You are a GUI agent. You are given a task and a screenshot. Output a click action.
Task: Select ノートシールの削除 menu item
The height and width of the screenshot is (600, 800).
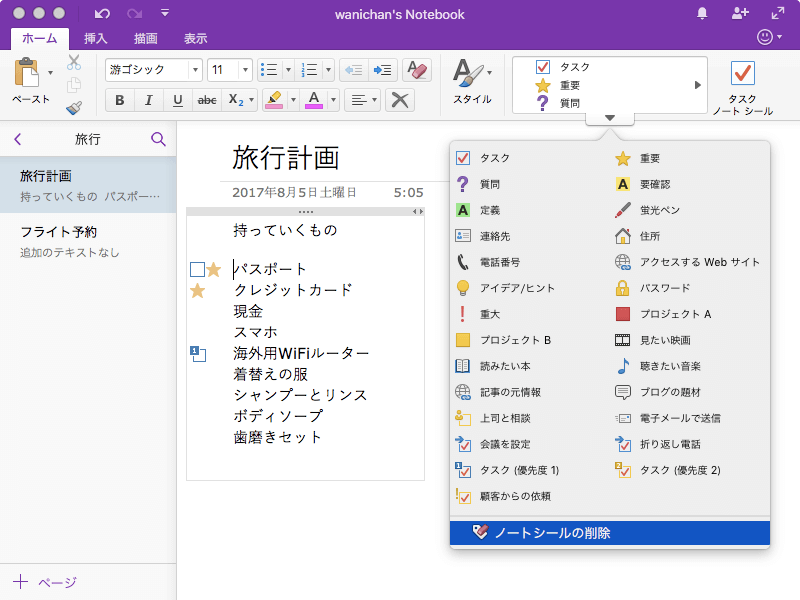(610, 533)
